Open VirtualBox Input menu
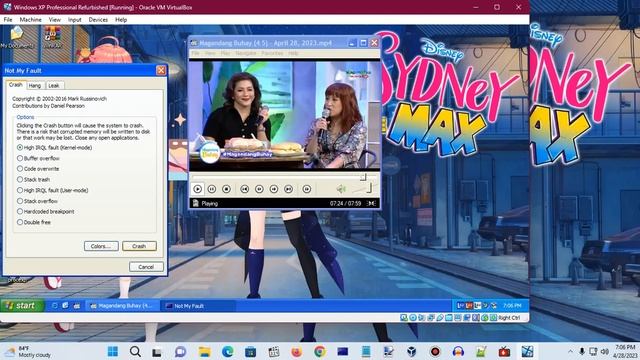The width and height of the screenshot is (640, 360). pyautogui.click(x=75, y=20)
